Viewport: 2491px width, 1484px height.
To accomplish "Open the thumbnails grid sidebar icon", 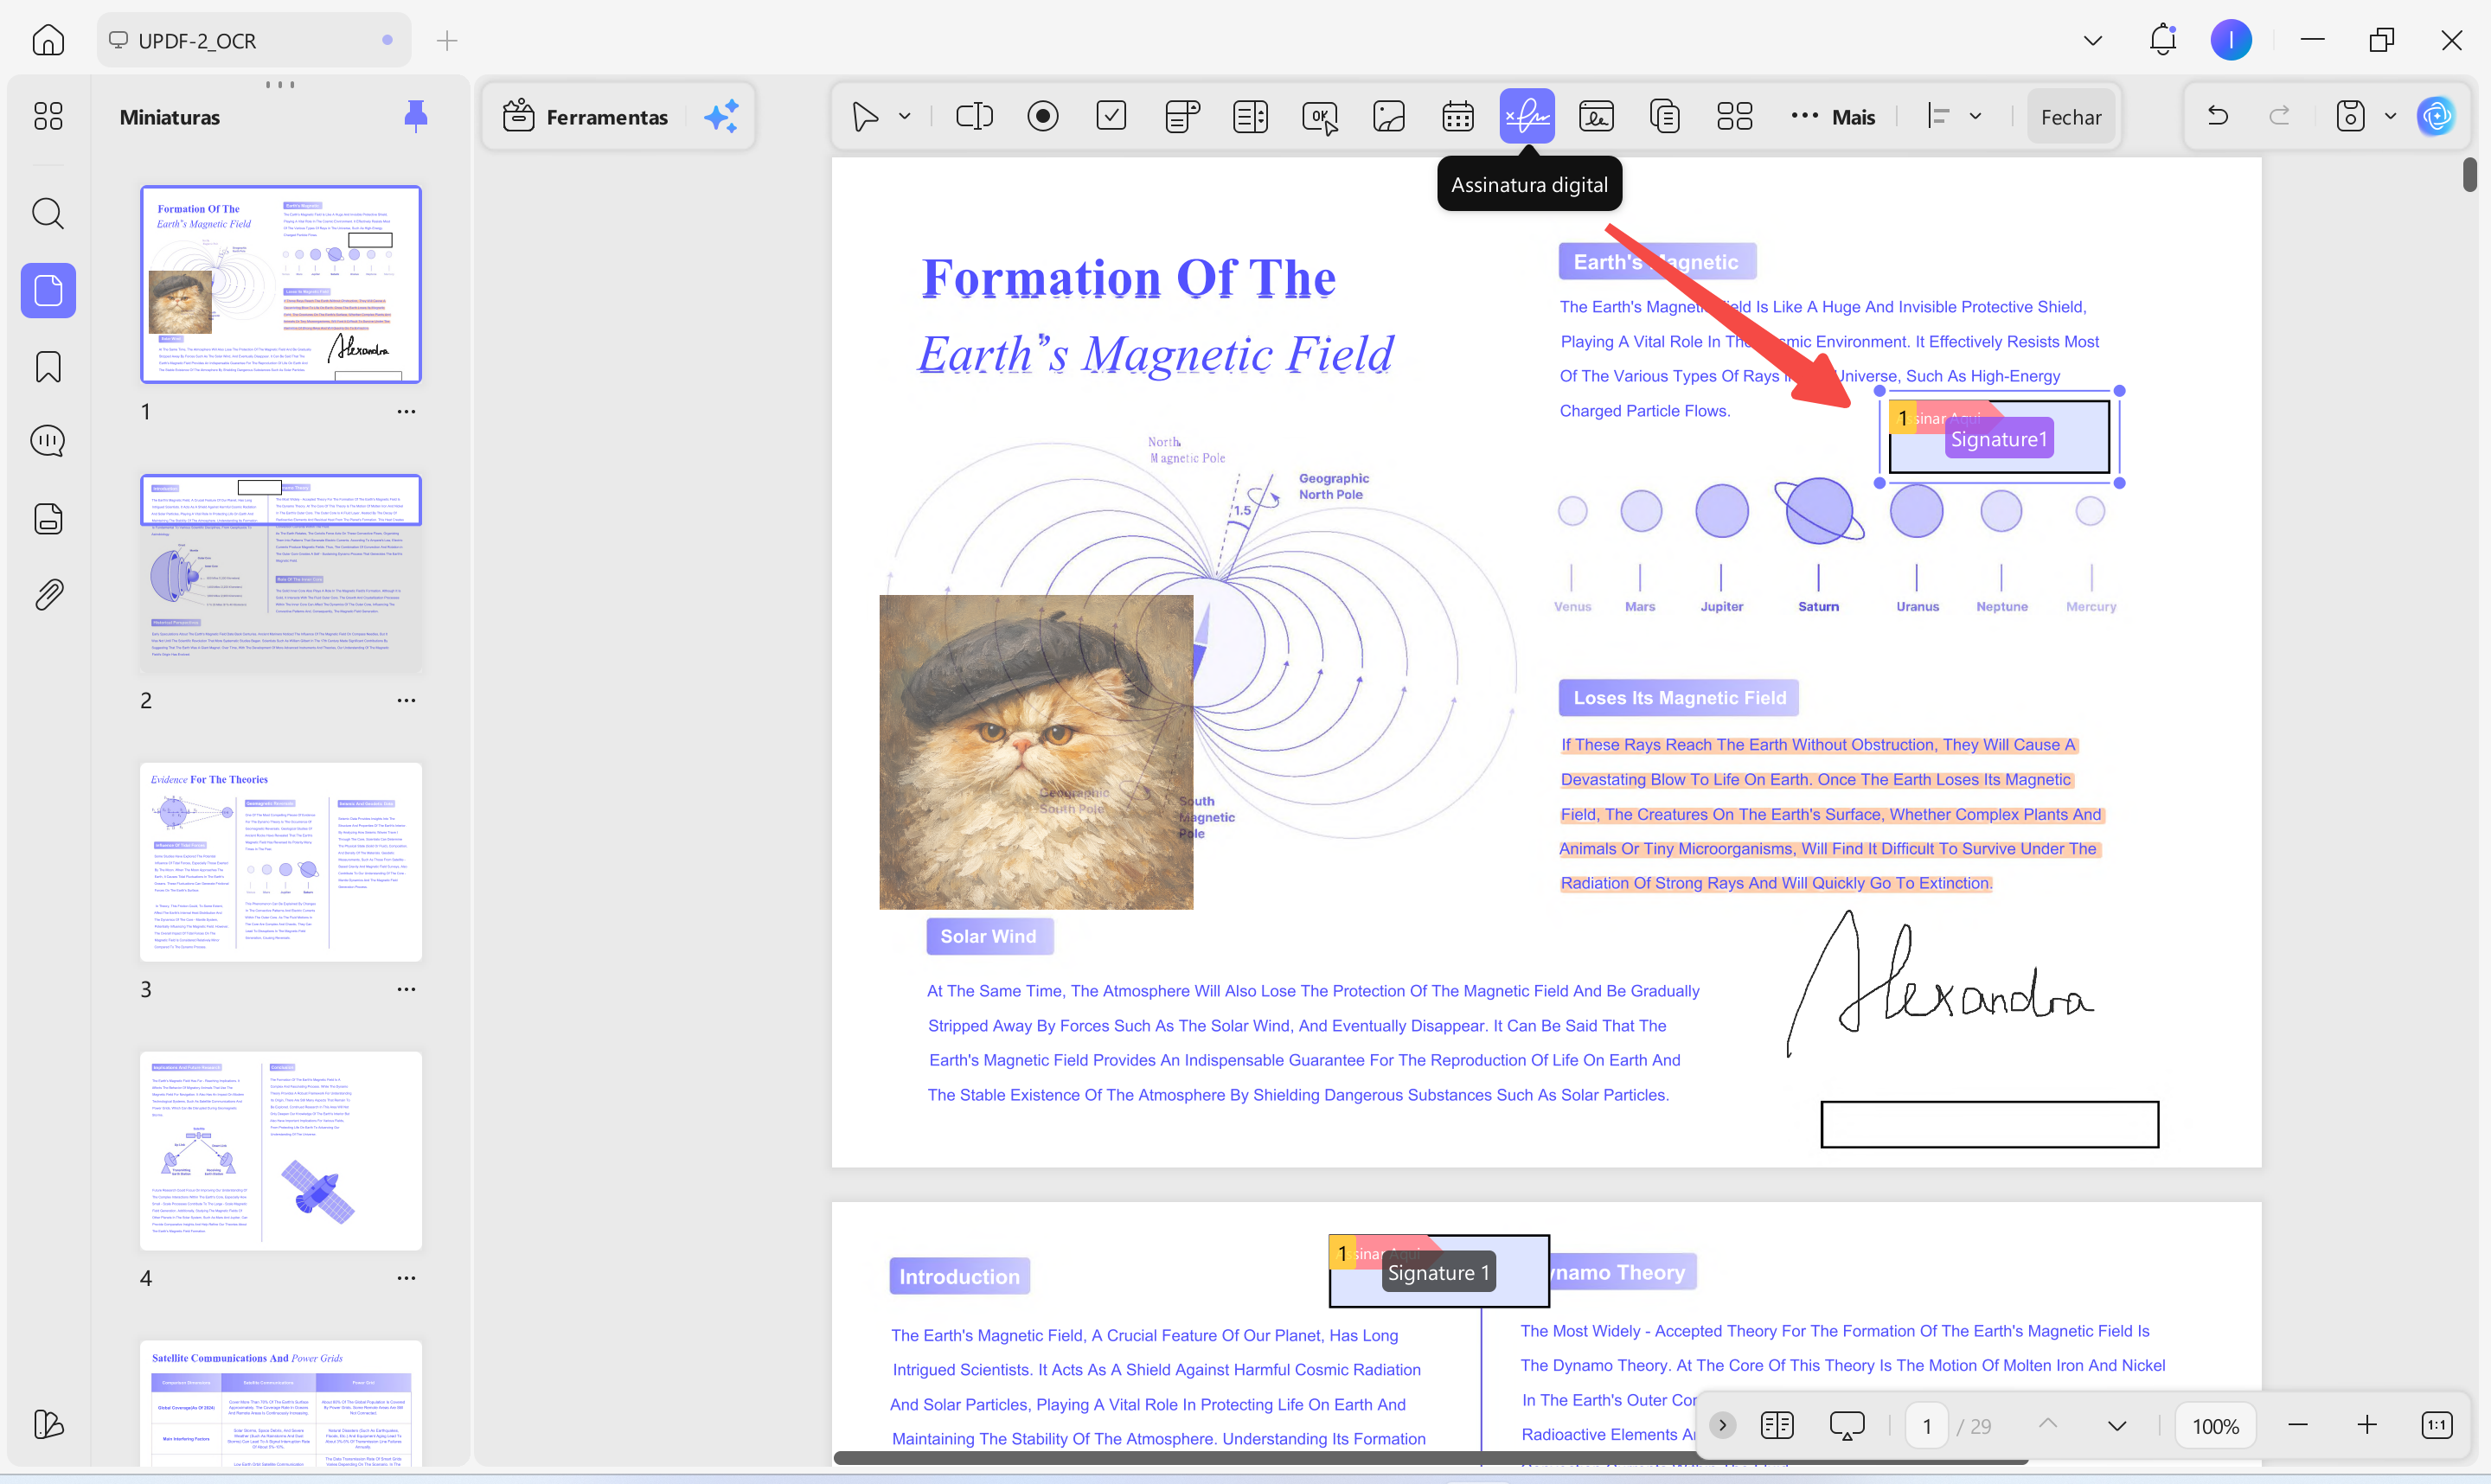I will tap(48, 116).
